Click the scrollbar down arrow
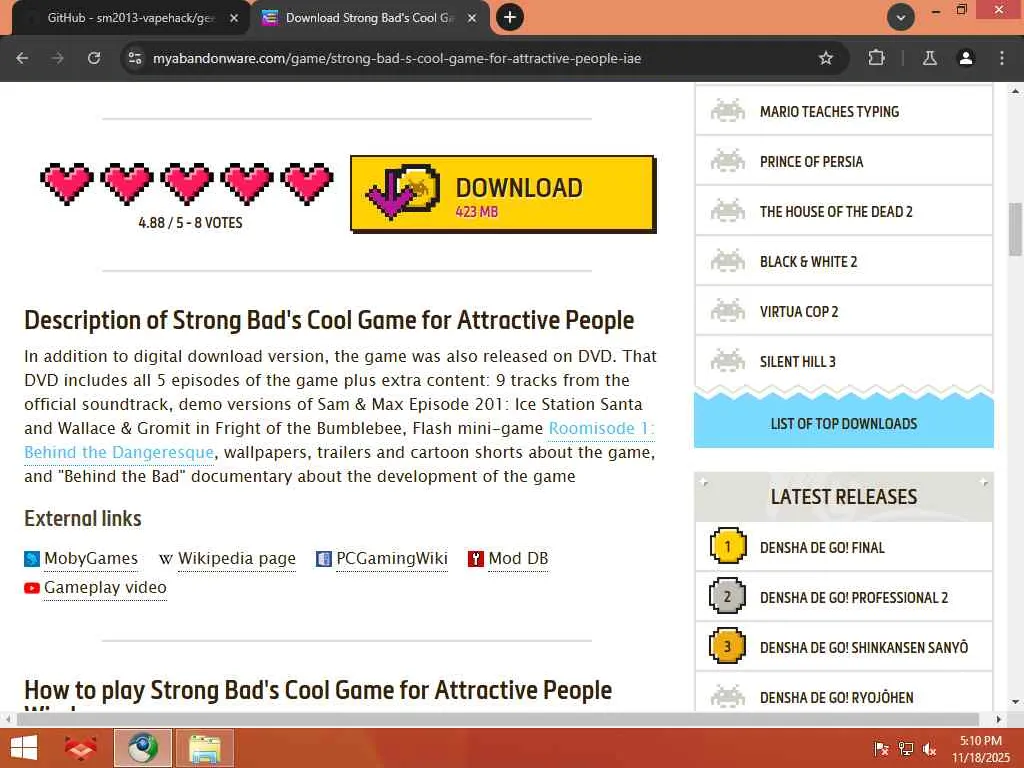Viewport: 1024px width, 768px height. point(1015,702)
